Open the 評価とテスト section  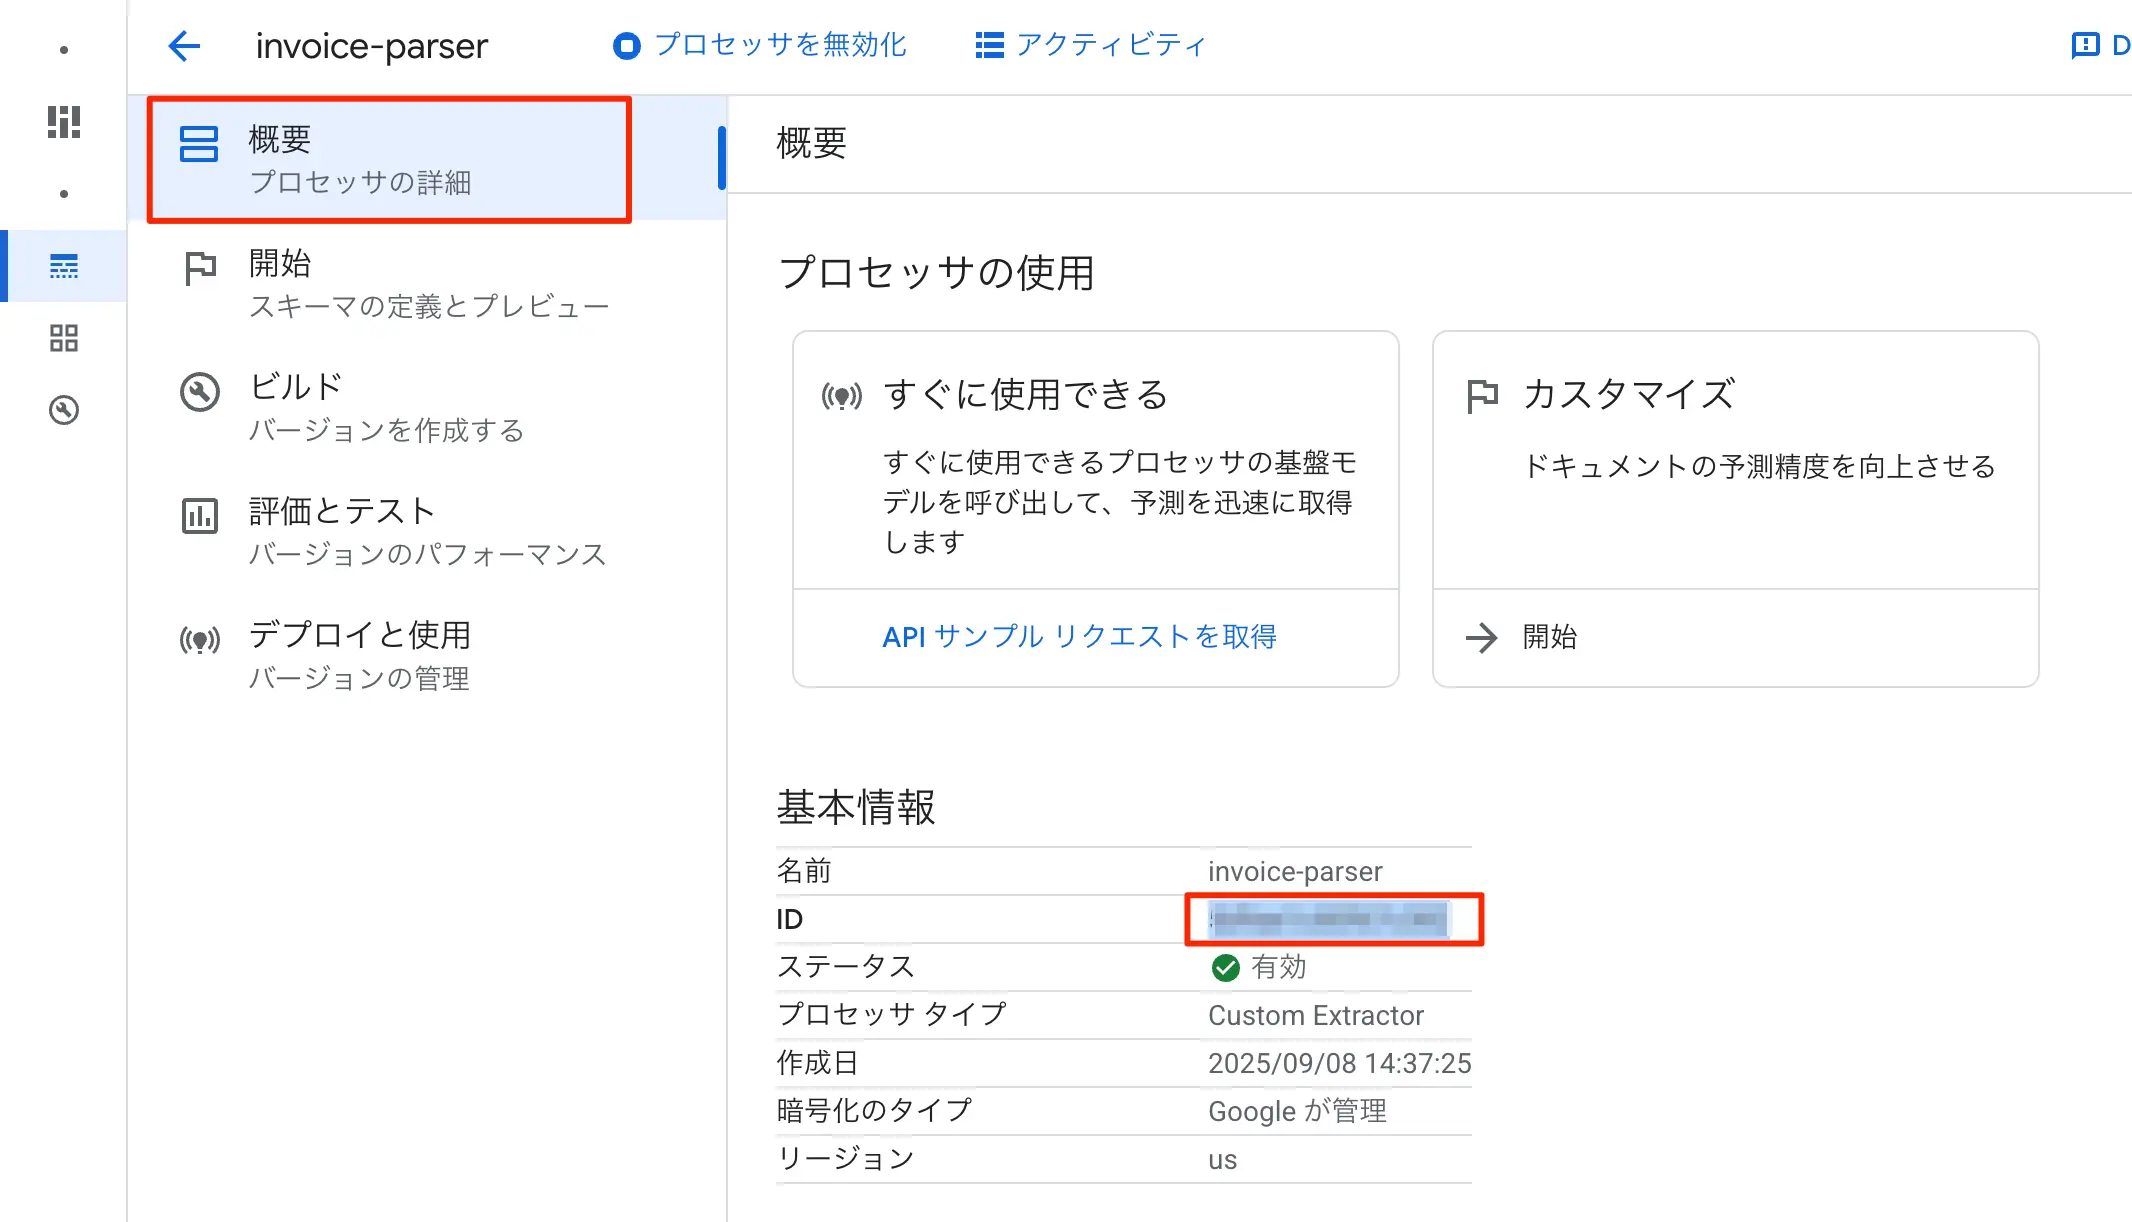[427, 532]
